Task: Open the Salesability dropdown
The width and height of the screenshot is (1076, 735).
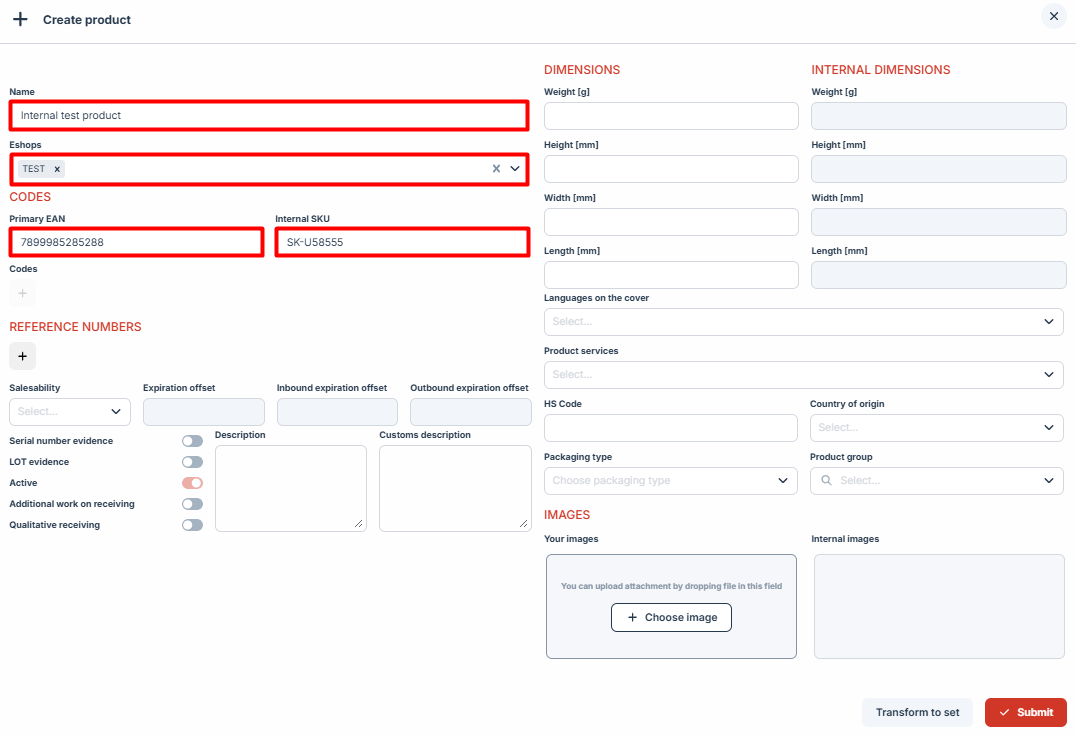Action: click(70, 412)
